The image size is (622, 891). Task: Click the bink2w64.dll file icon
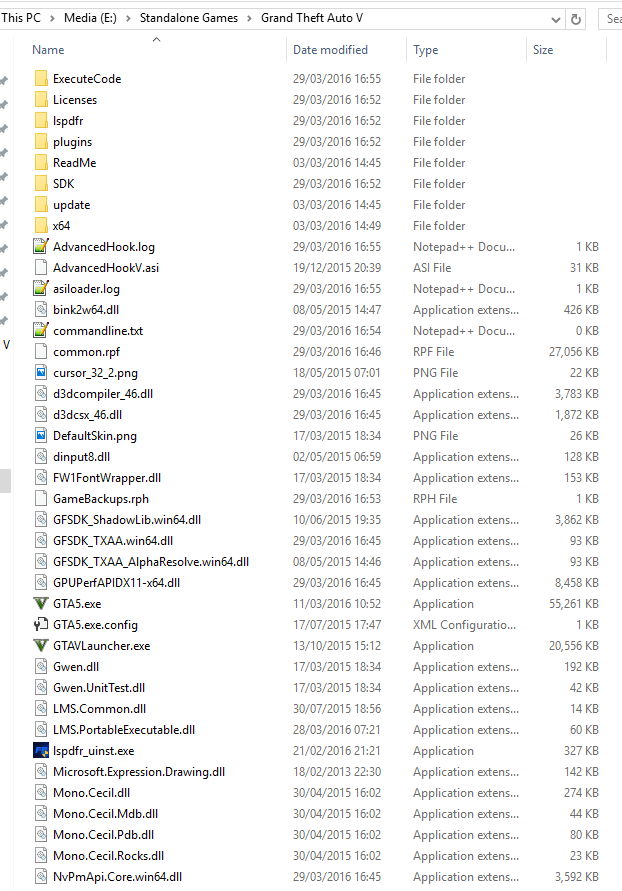pos(41,310)
